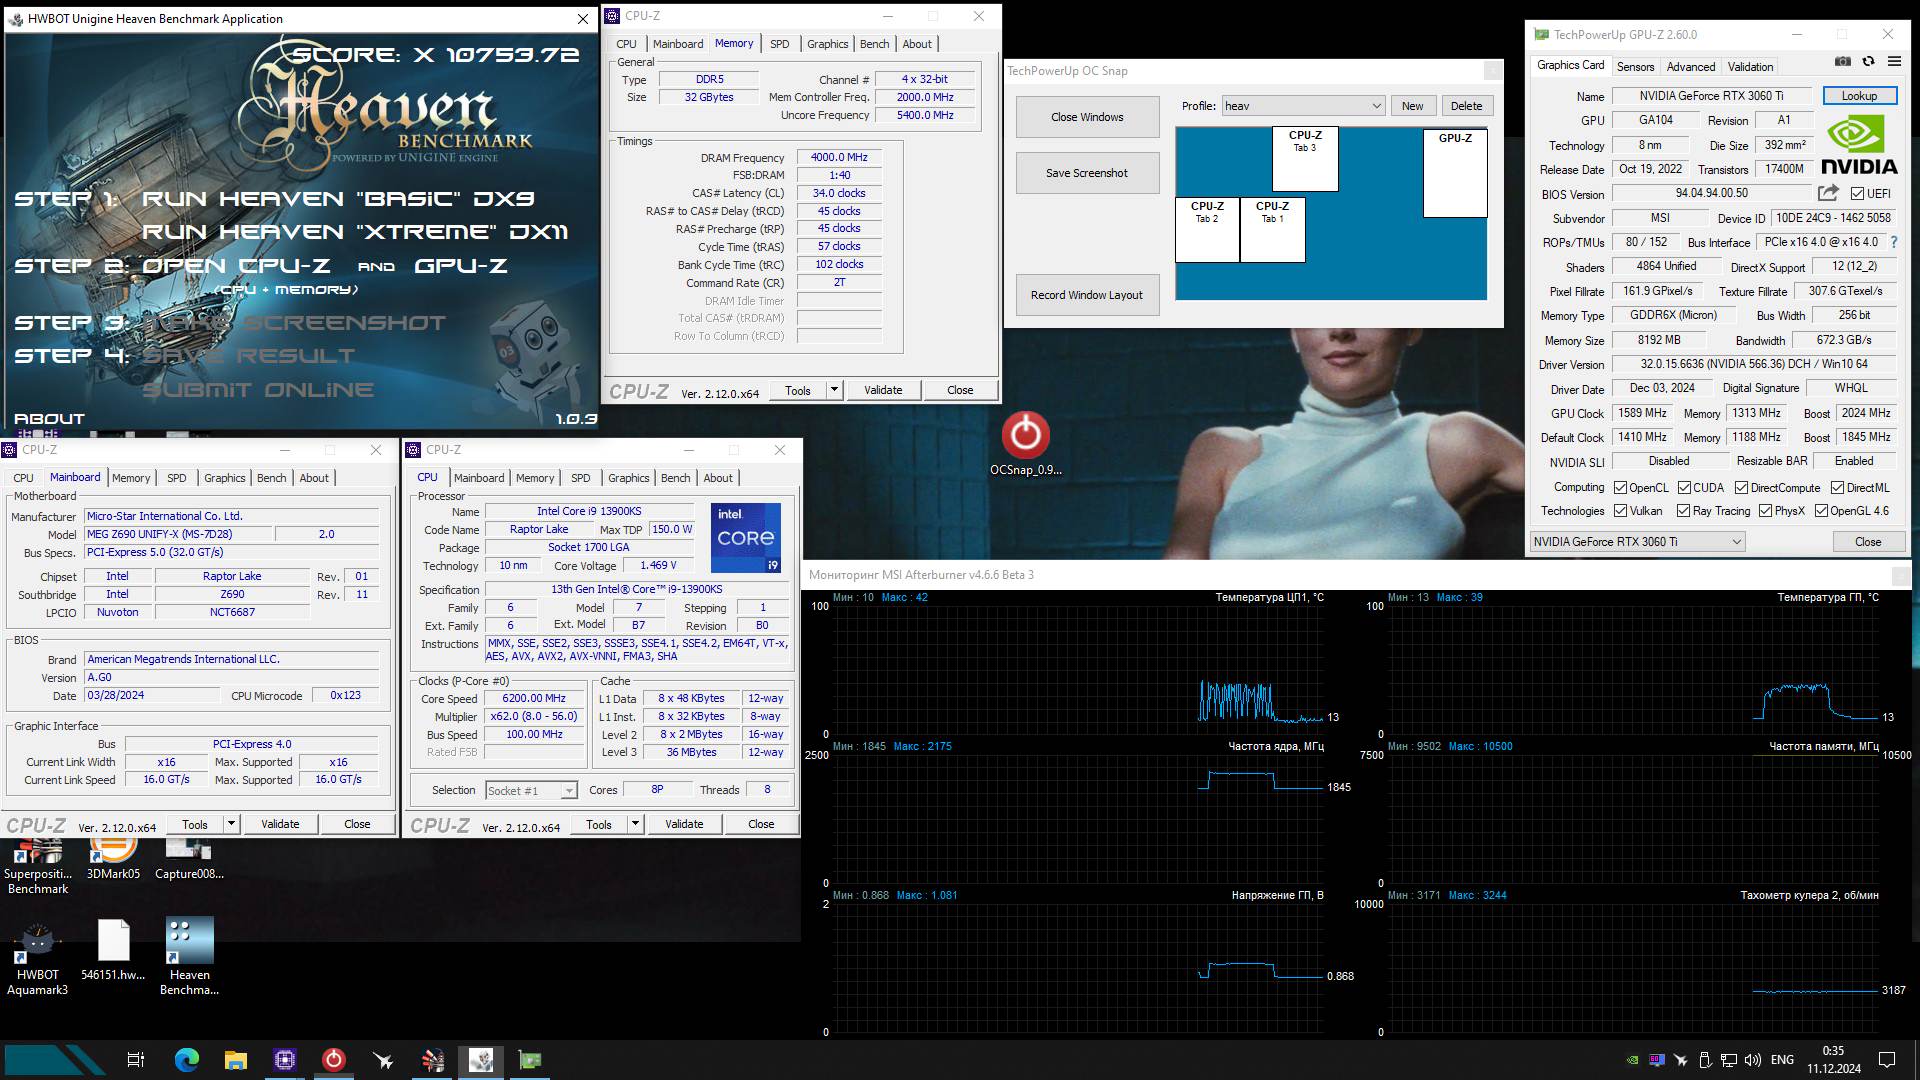Click the GPU Name field in GPU-Z

click(x=1711, y=96)
